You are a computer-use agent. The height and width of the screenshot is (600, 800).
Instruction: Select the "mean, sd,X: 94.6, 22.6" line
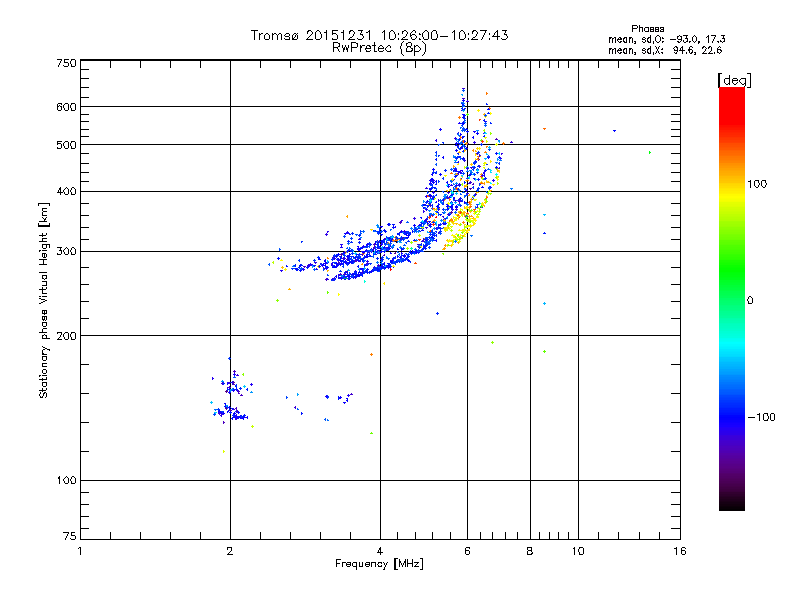[x=665, y=51]
